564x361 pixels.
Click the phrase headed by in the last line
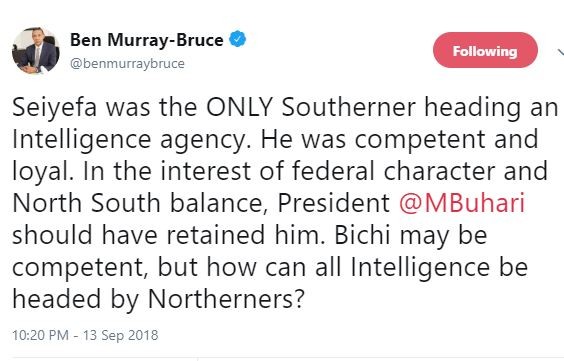(x=76, y=300)
